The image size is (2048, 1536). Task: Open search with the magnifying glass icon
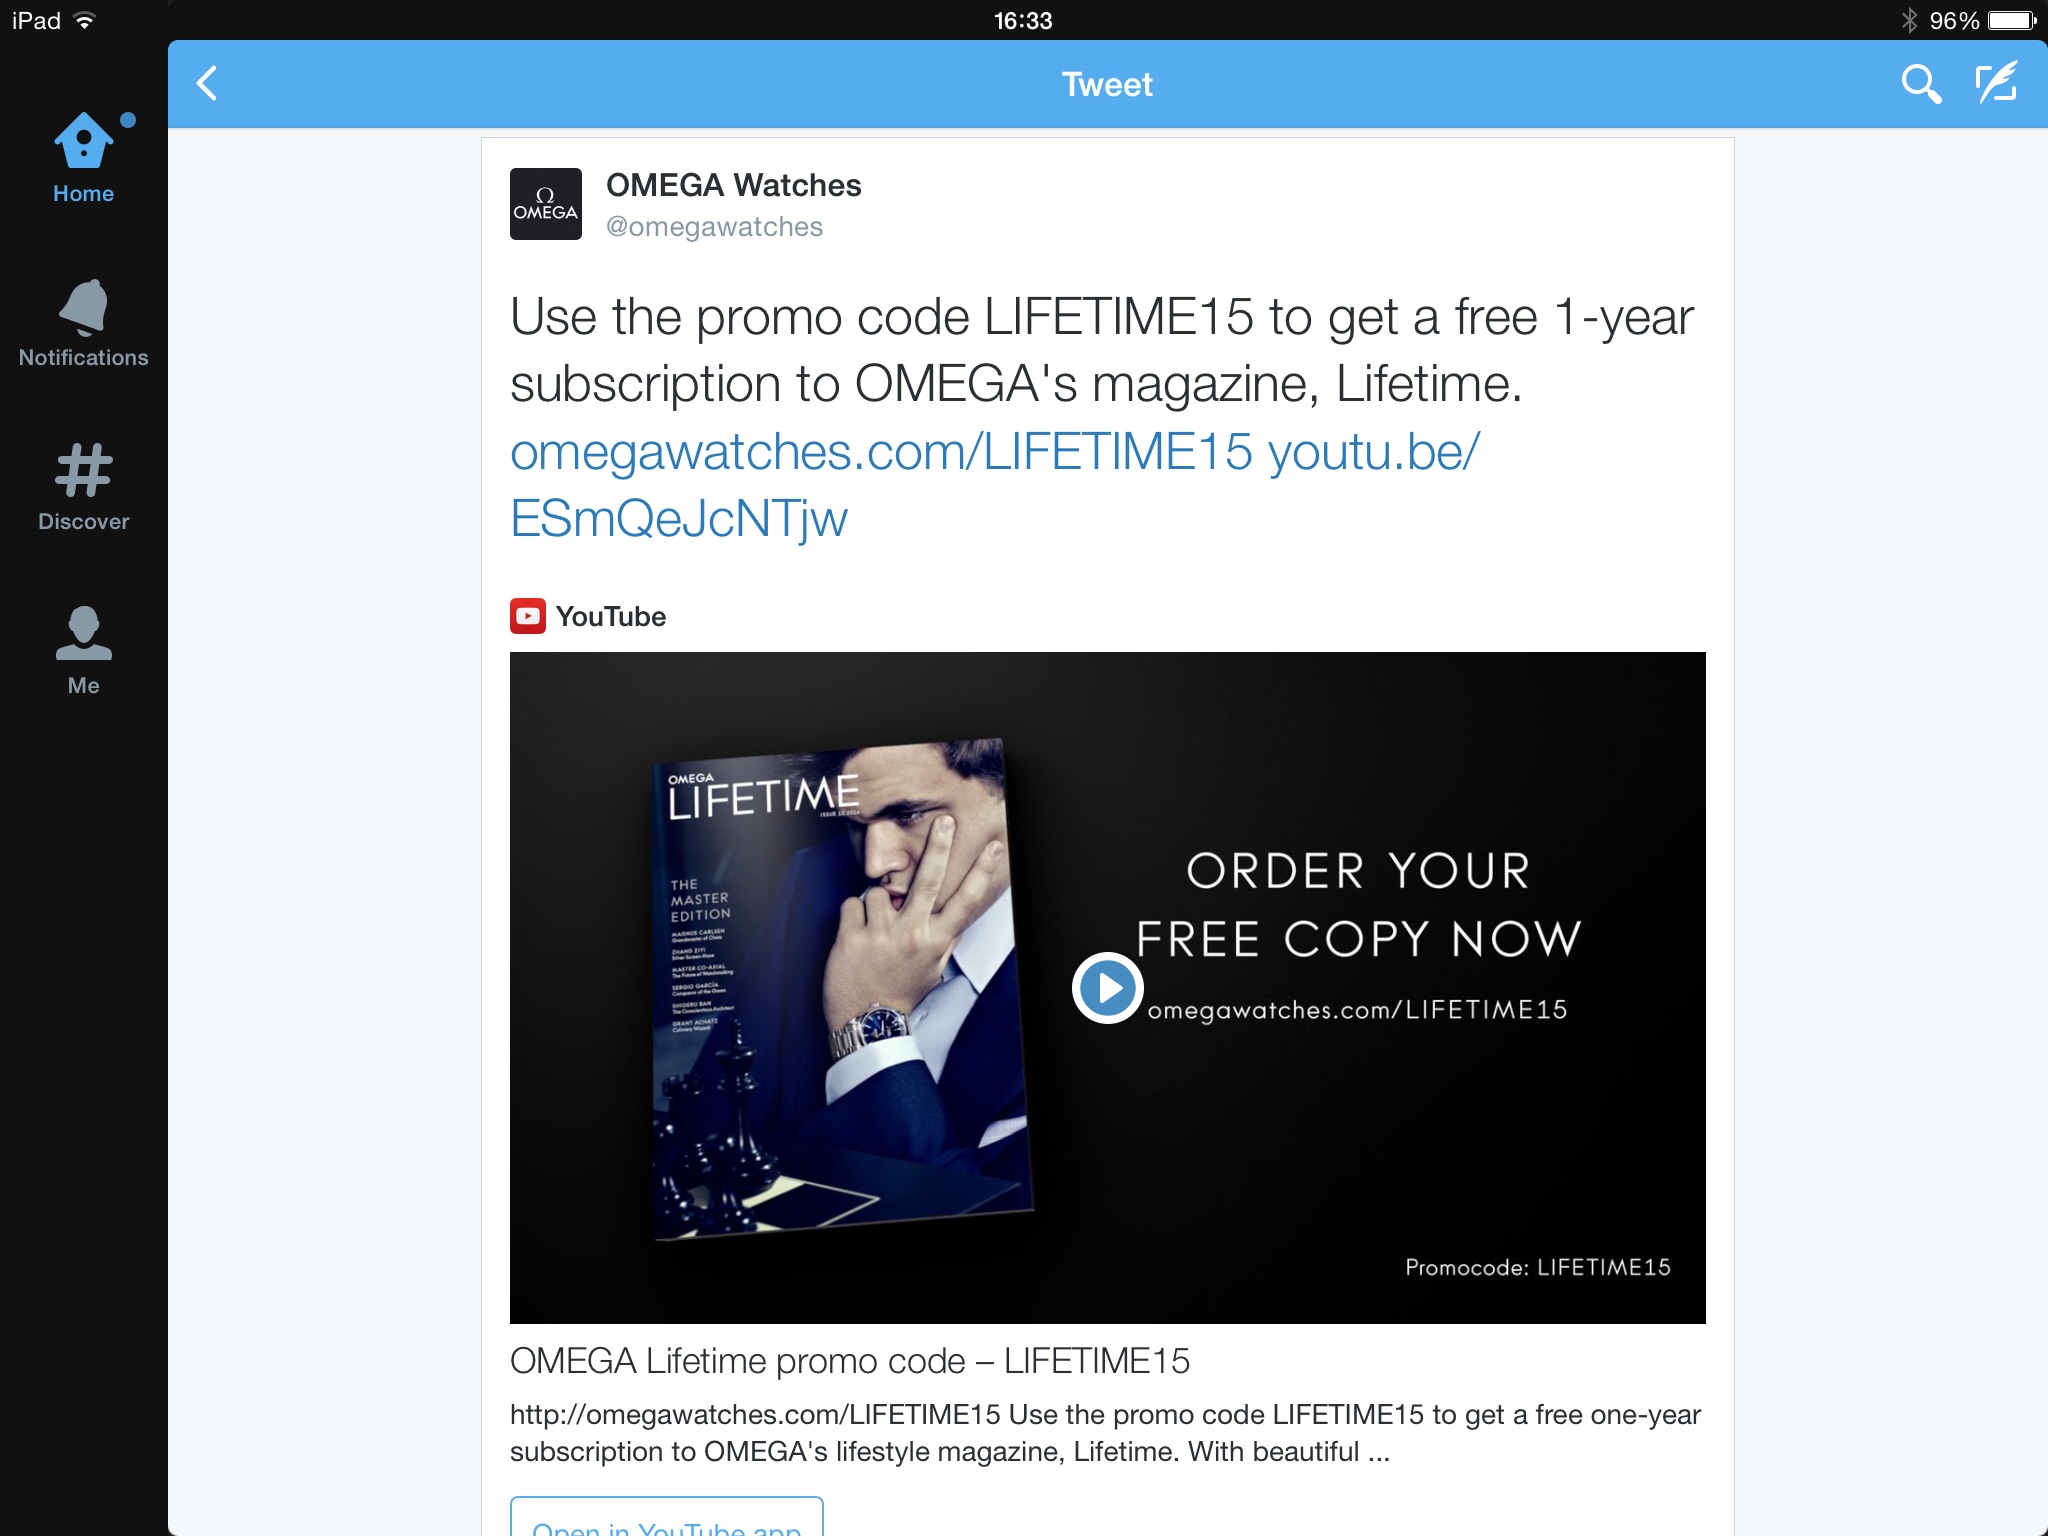(1921, 84)
